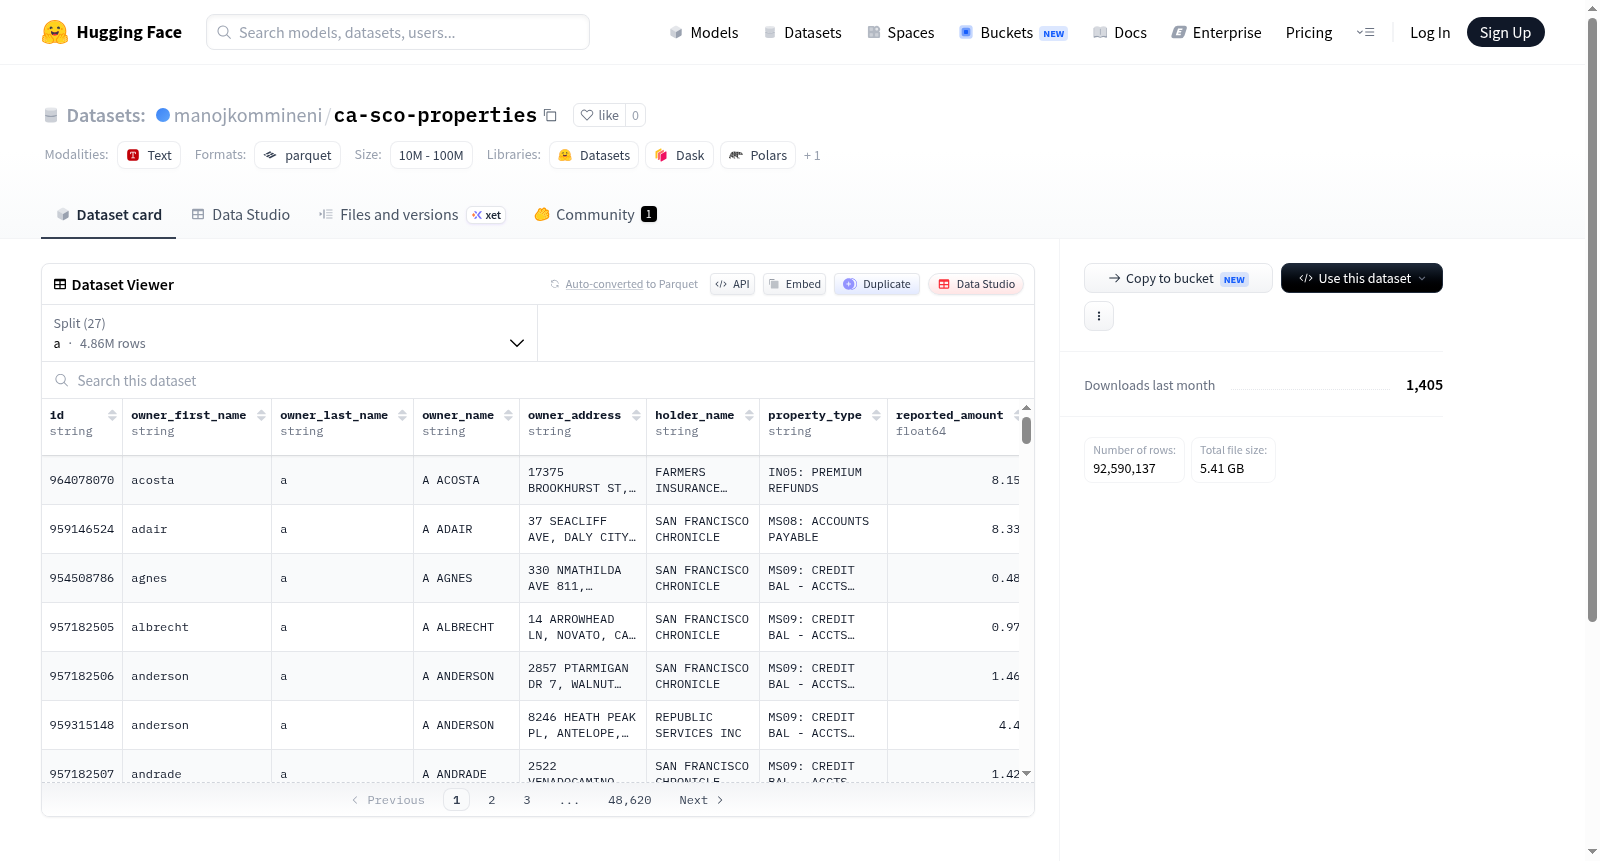Open the Community tab
Viewport: 1600px width, 861px height.
point(595,214)
